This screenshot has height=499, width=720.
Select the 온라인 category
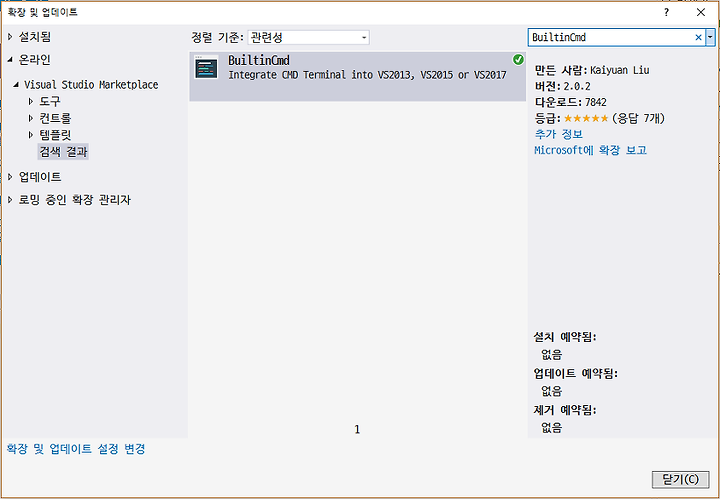pyautogui.click(x=35, y=60)
